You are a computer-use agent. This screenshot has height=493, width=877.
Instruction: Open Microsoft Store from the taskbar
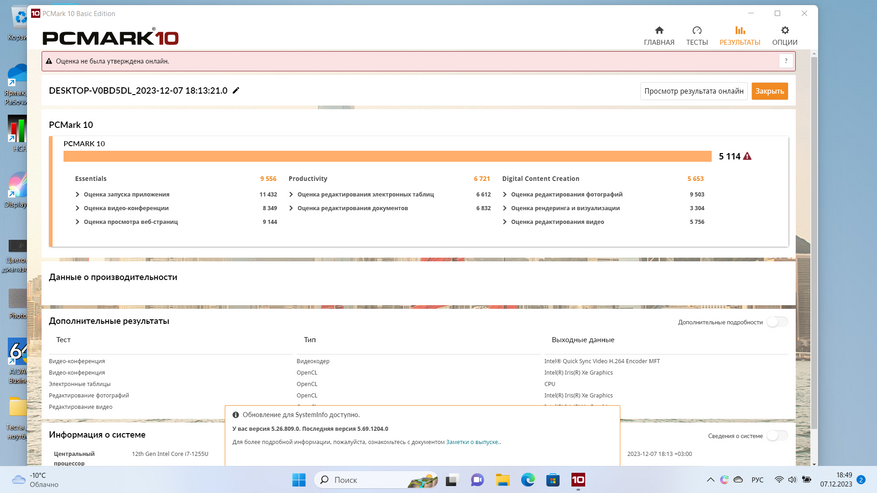point(553,480)
